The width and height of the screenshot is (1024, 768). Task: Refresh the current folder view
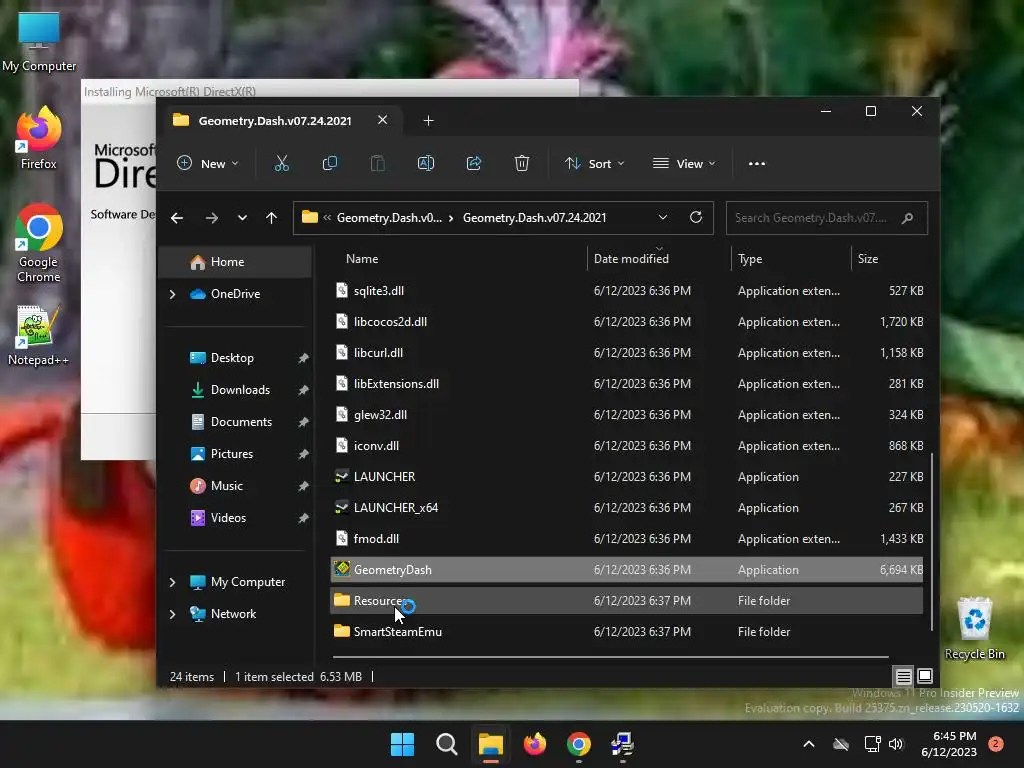click(696, 217)
